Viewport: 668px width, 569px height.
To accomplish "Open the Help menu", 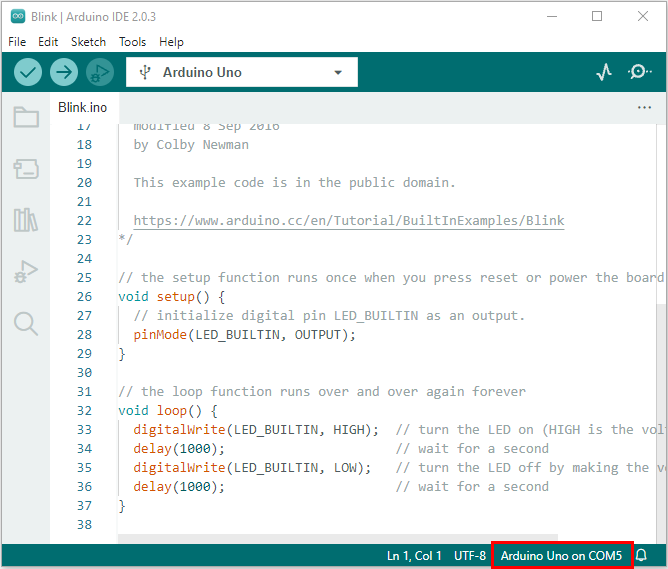I will tap(171, 42).
